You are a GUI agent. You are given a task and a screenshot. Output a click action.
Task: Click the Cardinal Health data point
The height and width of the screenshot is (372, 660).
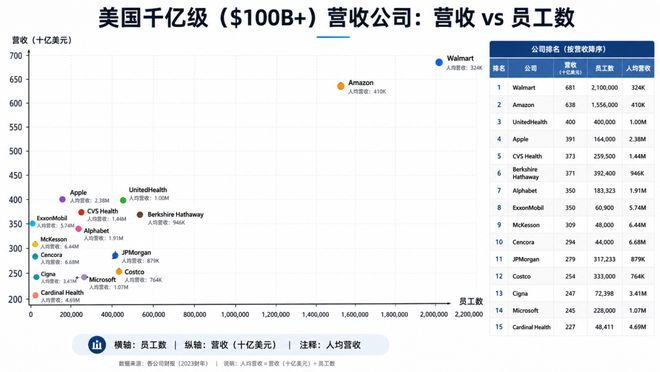(35, 295)
